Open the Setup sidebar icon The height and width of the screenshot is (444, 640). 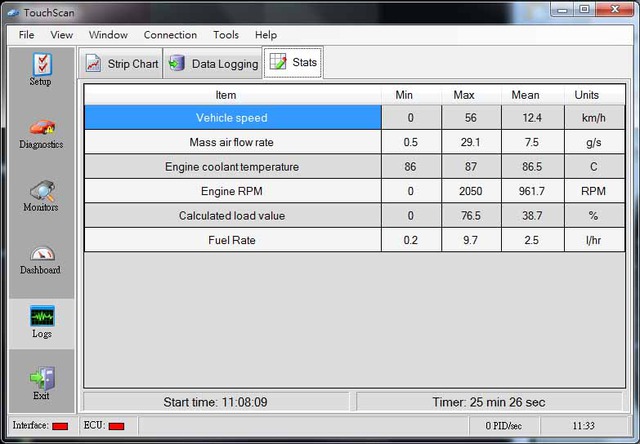(x=40, y=66)
